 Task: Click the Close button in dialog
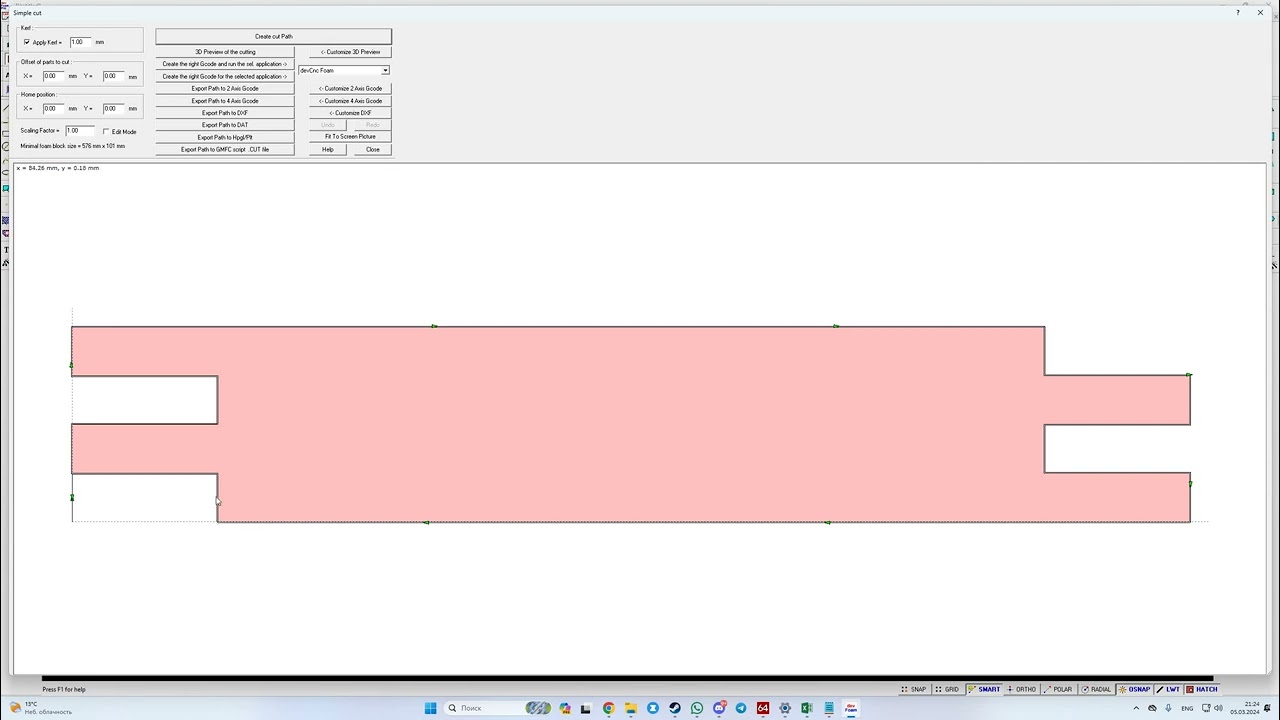point(372,149)
